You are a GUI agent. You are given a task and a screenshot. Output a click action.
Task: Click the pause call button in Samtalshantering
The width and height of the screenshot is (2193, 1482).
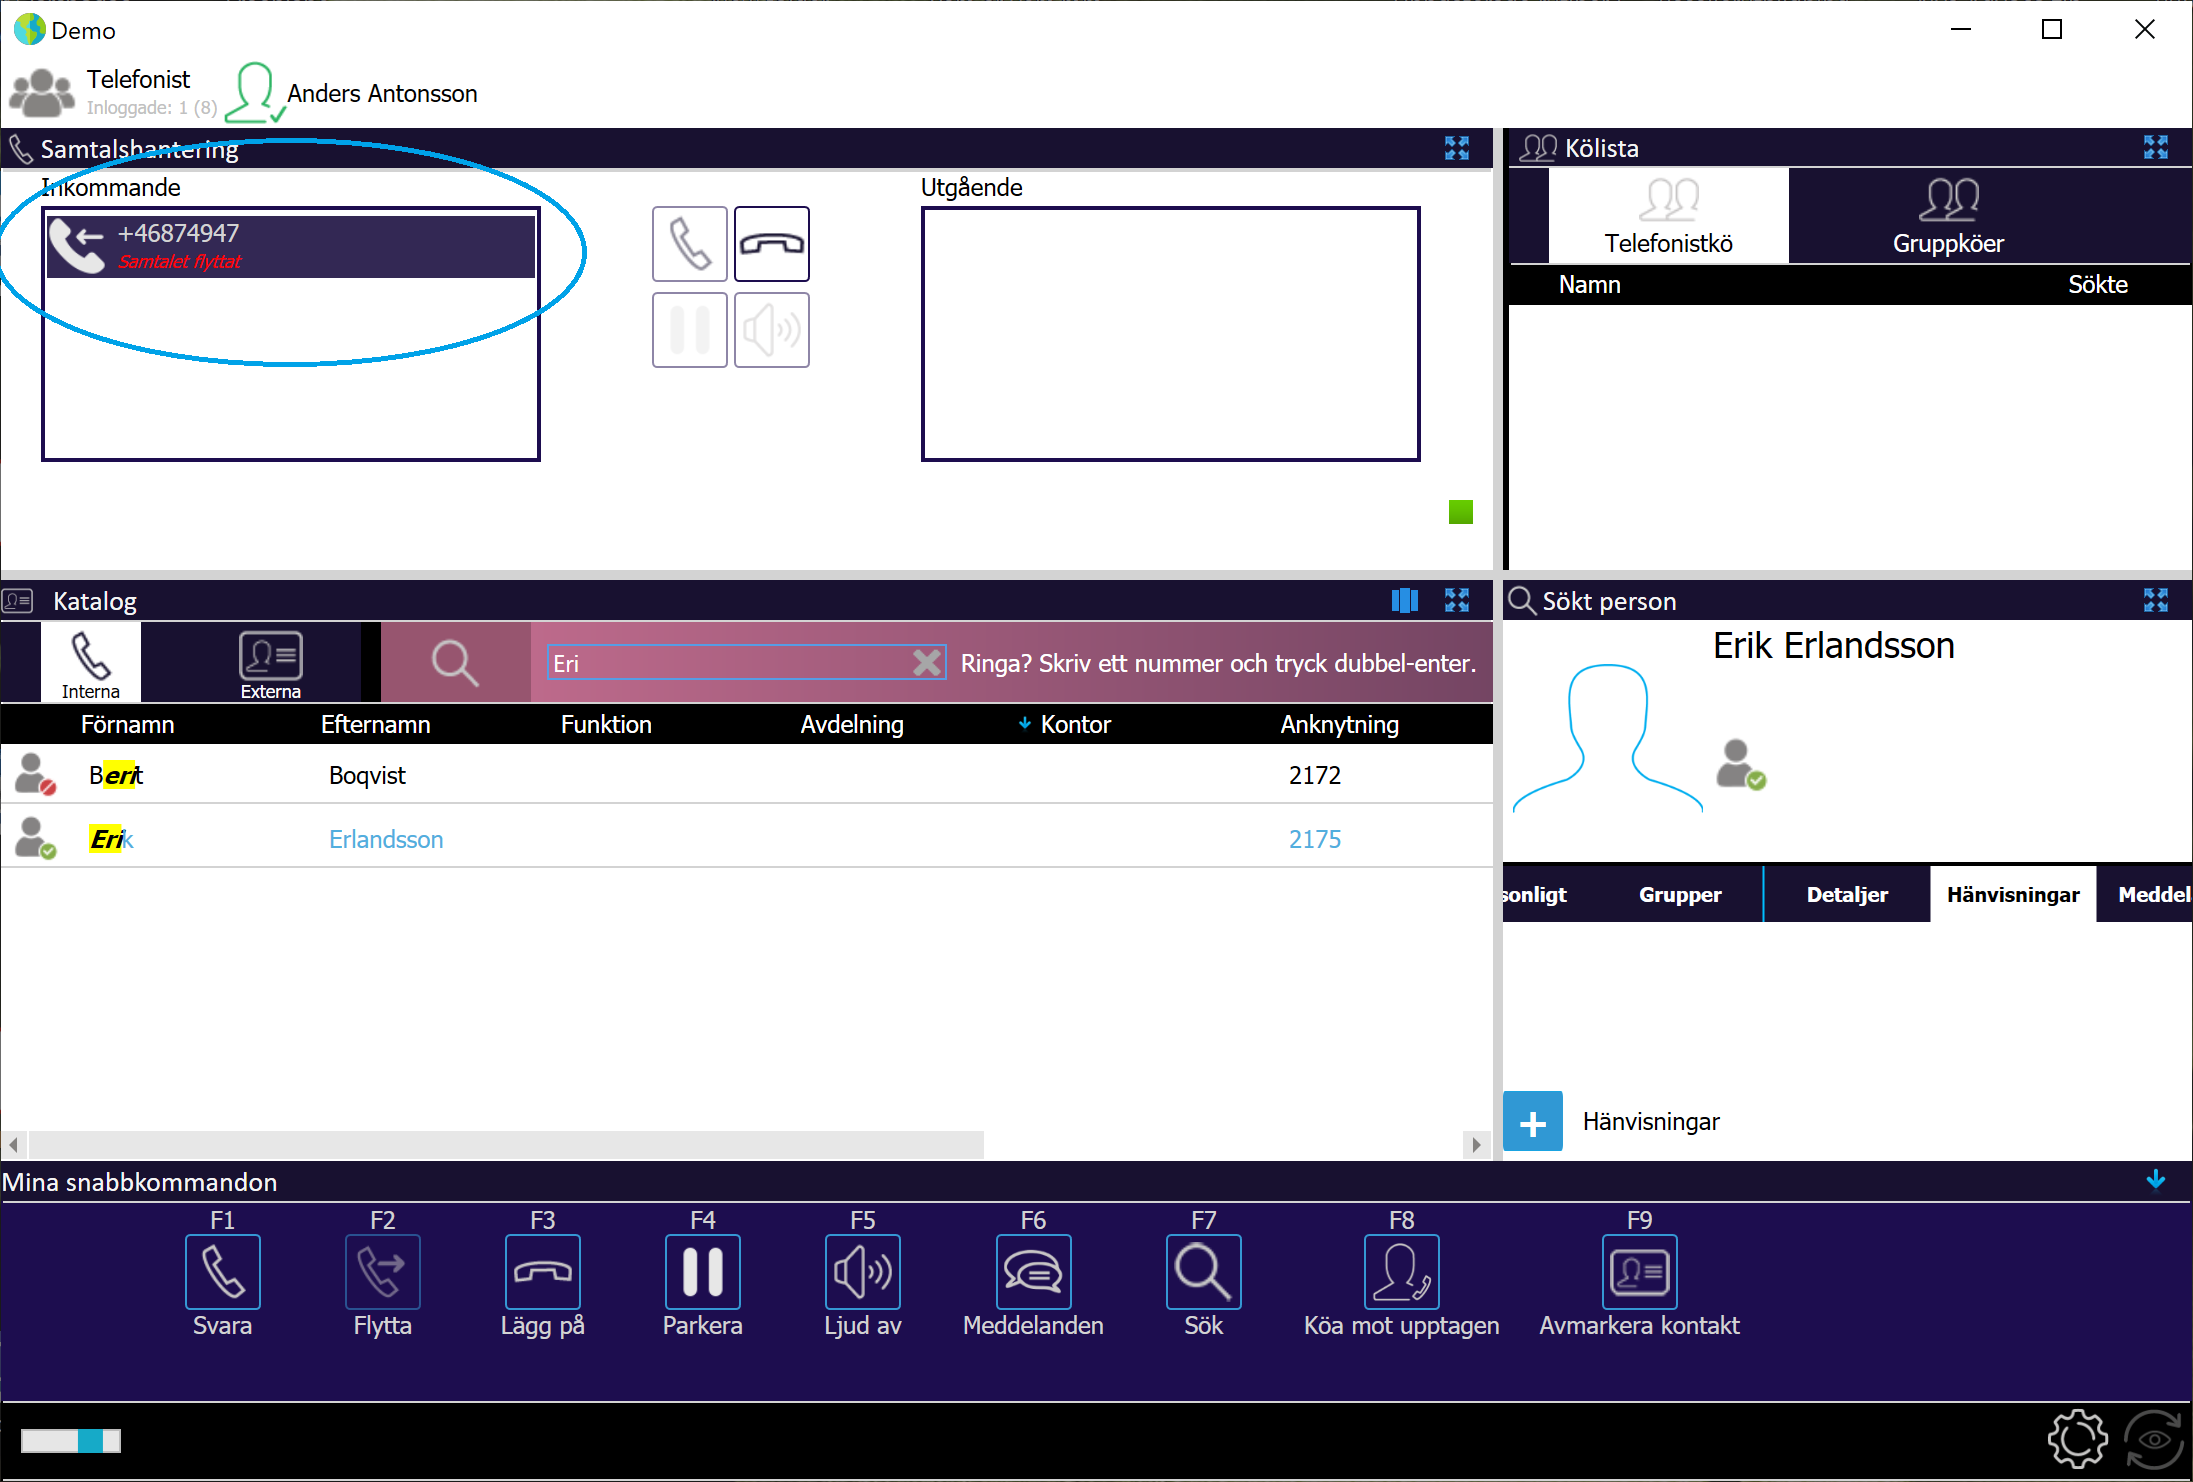pos(689,330)
